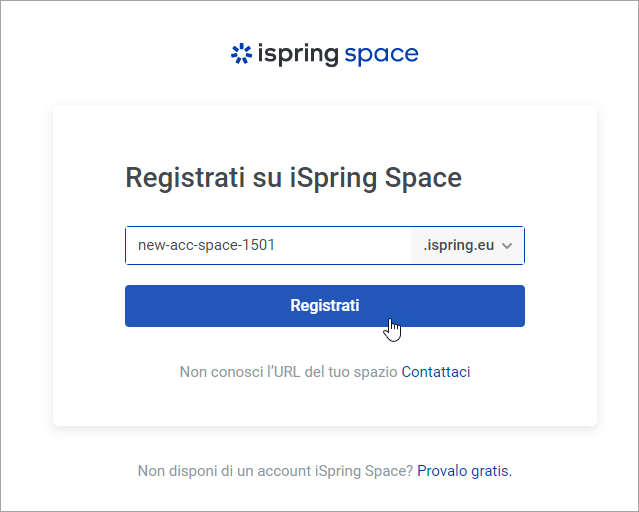Click the 'Non conosci l'URL del tuo spazio' text
639x512 pixels.
pyautogui.click(x=288, y=372)
